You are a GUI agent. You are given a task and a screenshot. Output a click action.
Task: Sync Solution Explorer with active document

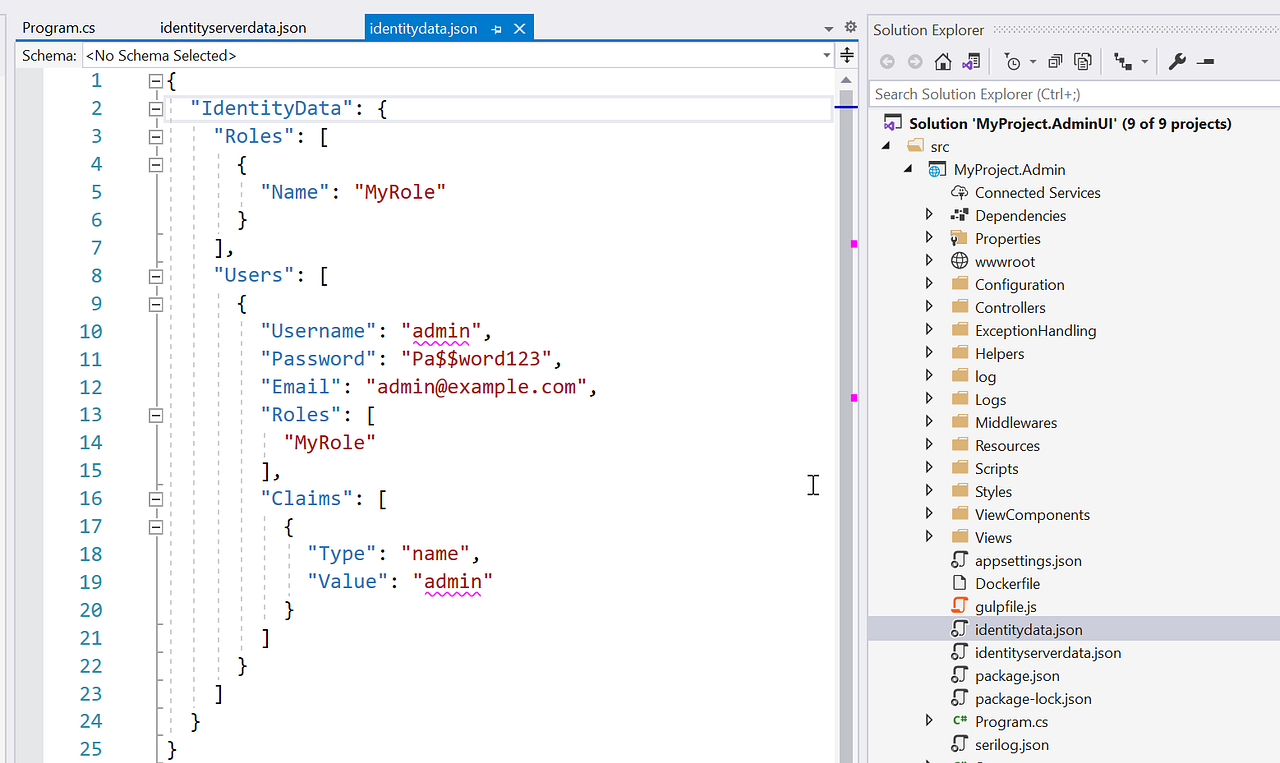tap(973, 61)
